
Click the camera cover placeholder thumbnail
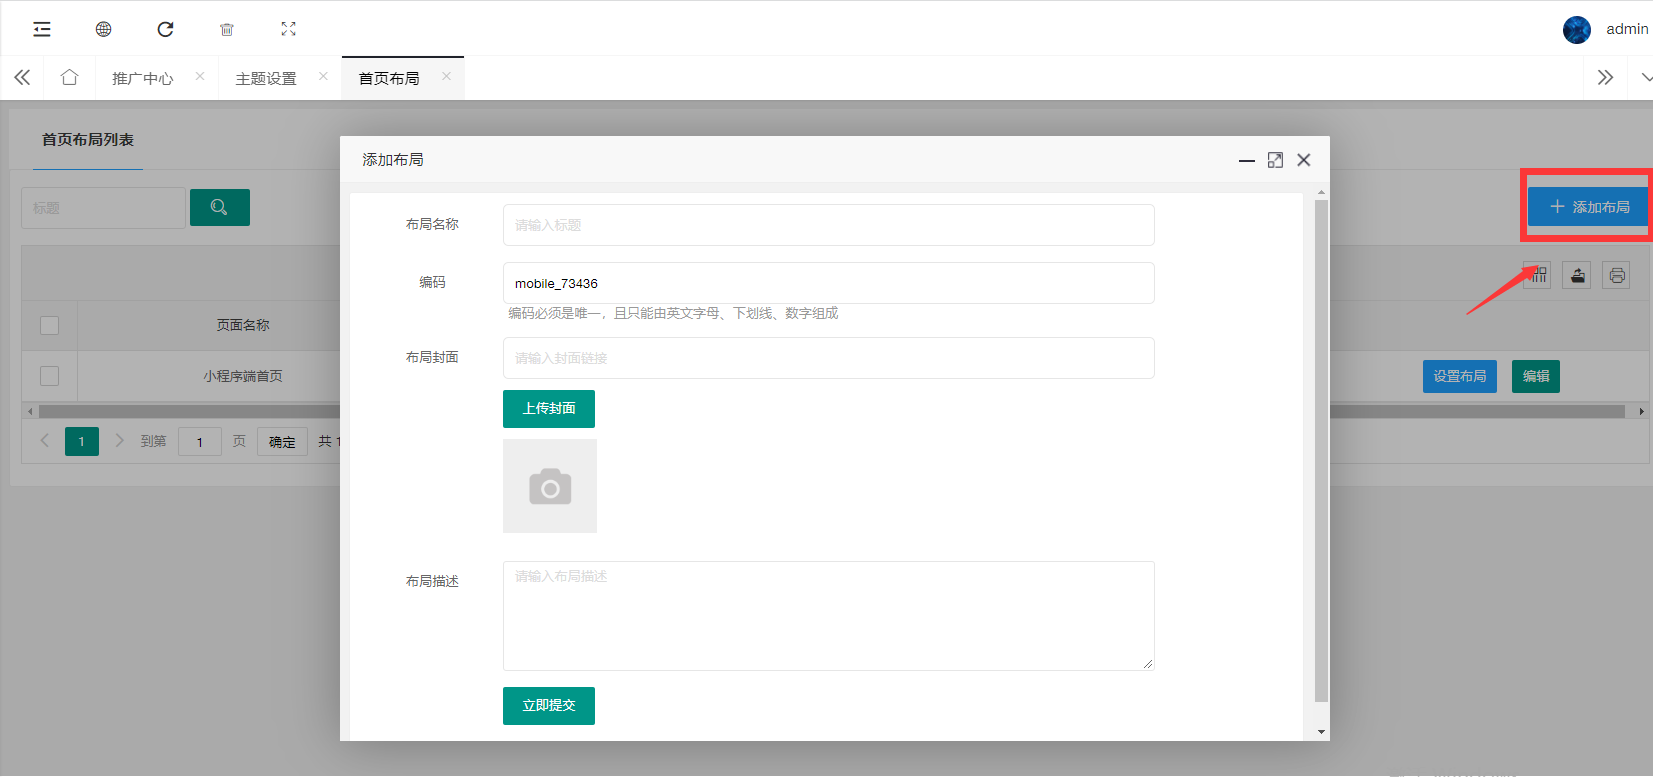pos(550,486)
